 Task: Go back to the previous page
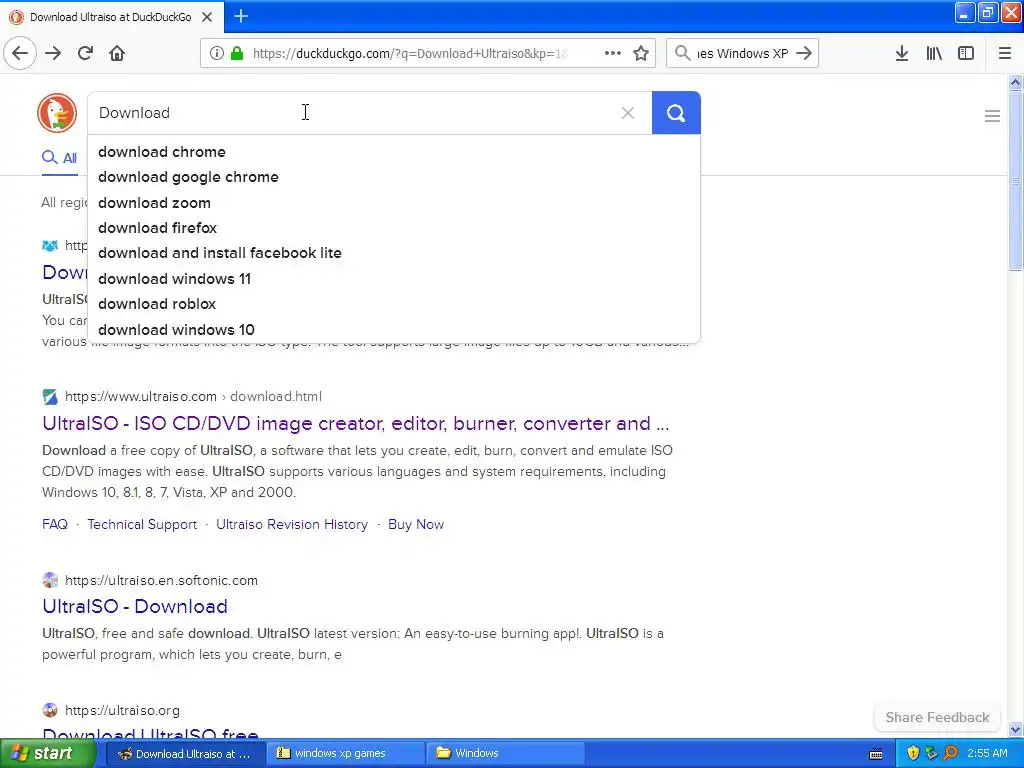(x=20, y=53)
